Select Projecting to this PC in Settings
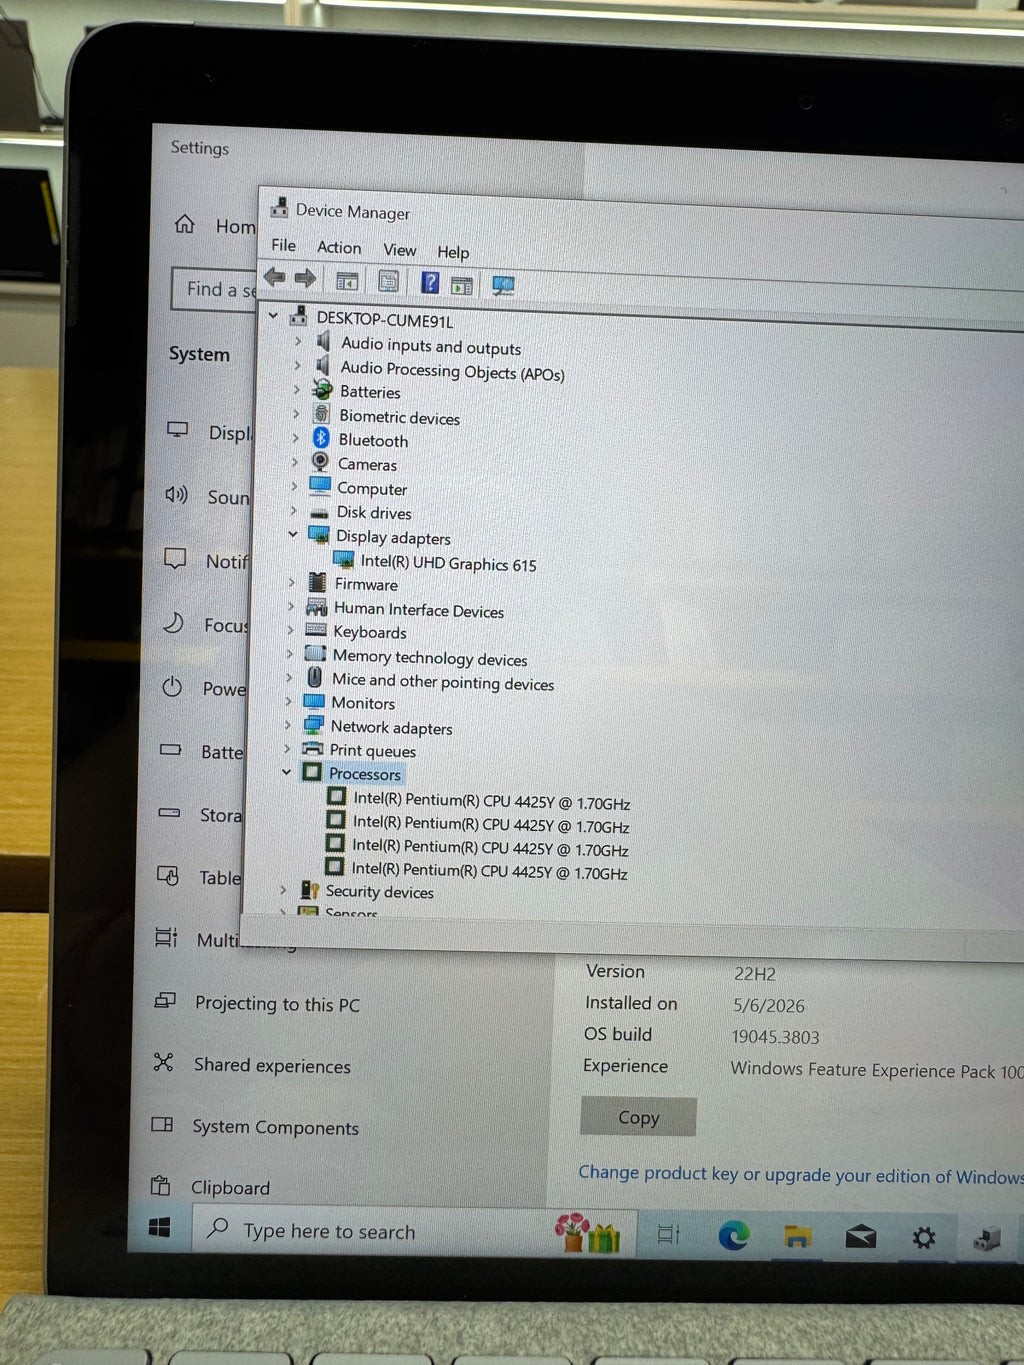The image size is (1024, 1365). pos(277,1004)
